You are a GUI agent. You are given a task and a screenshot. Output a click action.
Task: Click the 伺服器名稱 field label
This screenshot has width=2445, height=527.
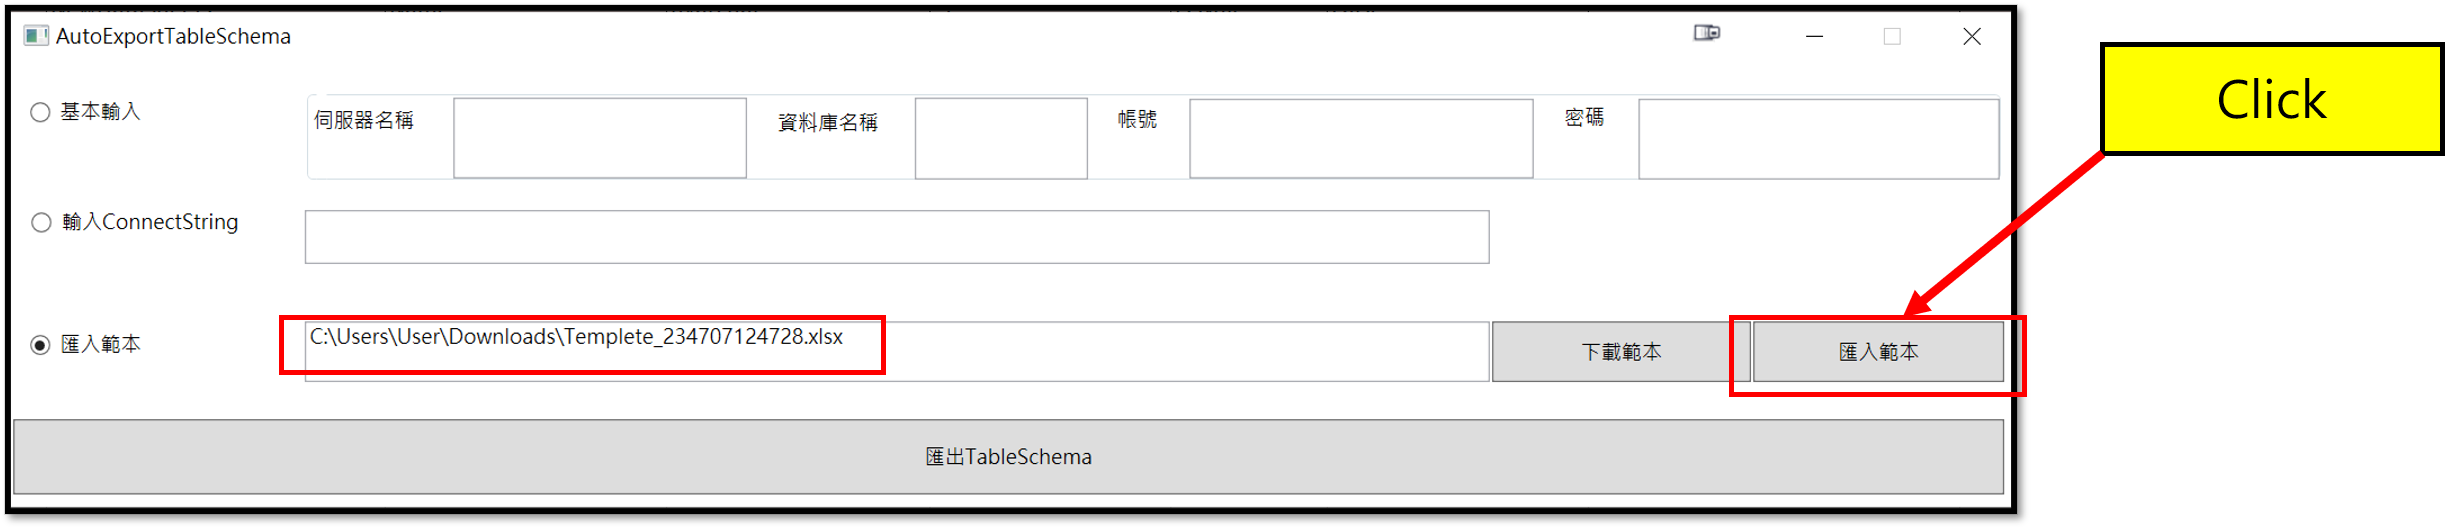point(364,120)
